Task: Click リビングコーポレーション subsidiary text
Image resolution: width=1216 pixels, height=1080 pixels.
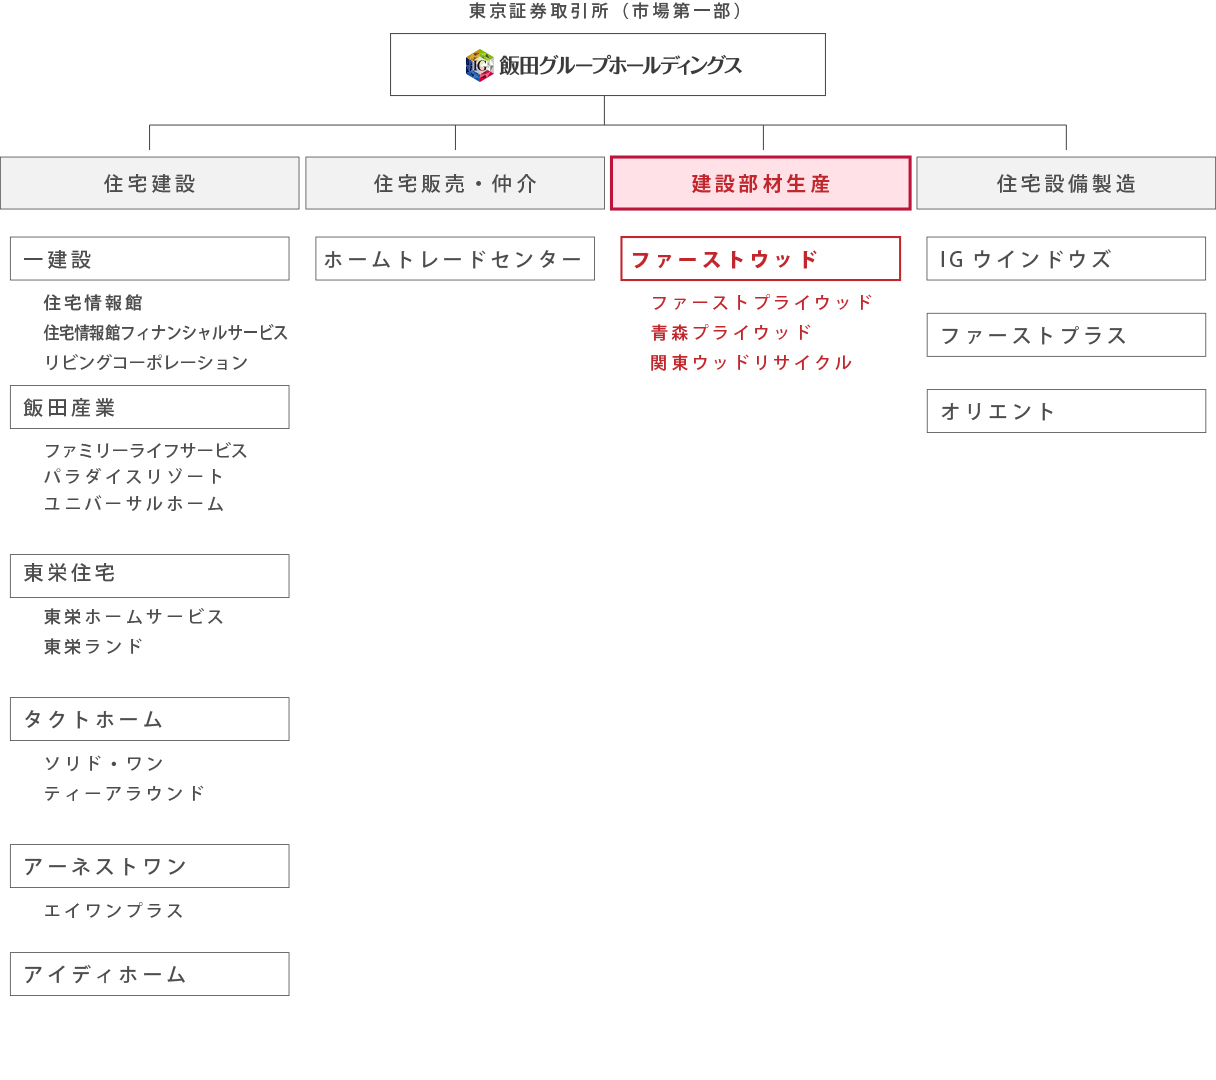Action: (146, 362)
